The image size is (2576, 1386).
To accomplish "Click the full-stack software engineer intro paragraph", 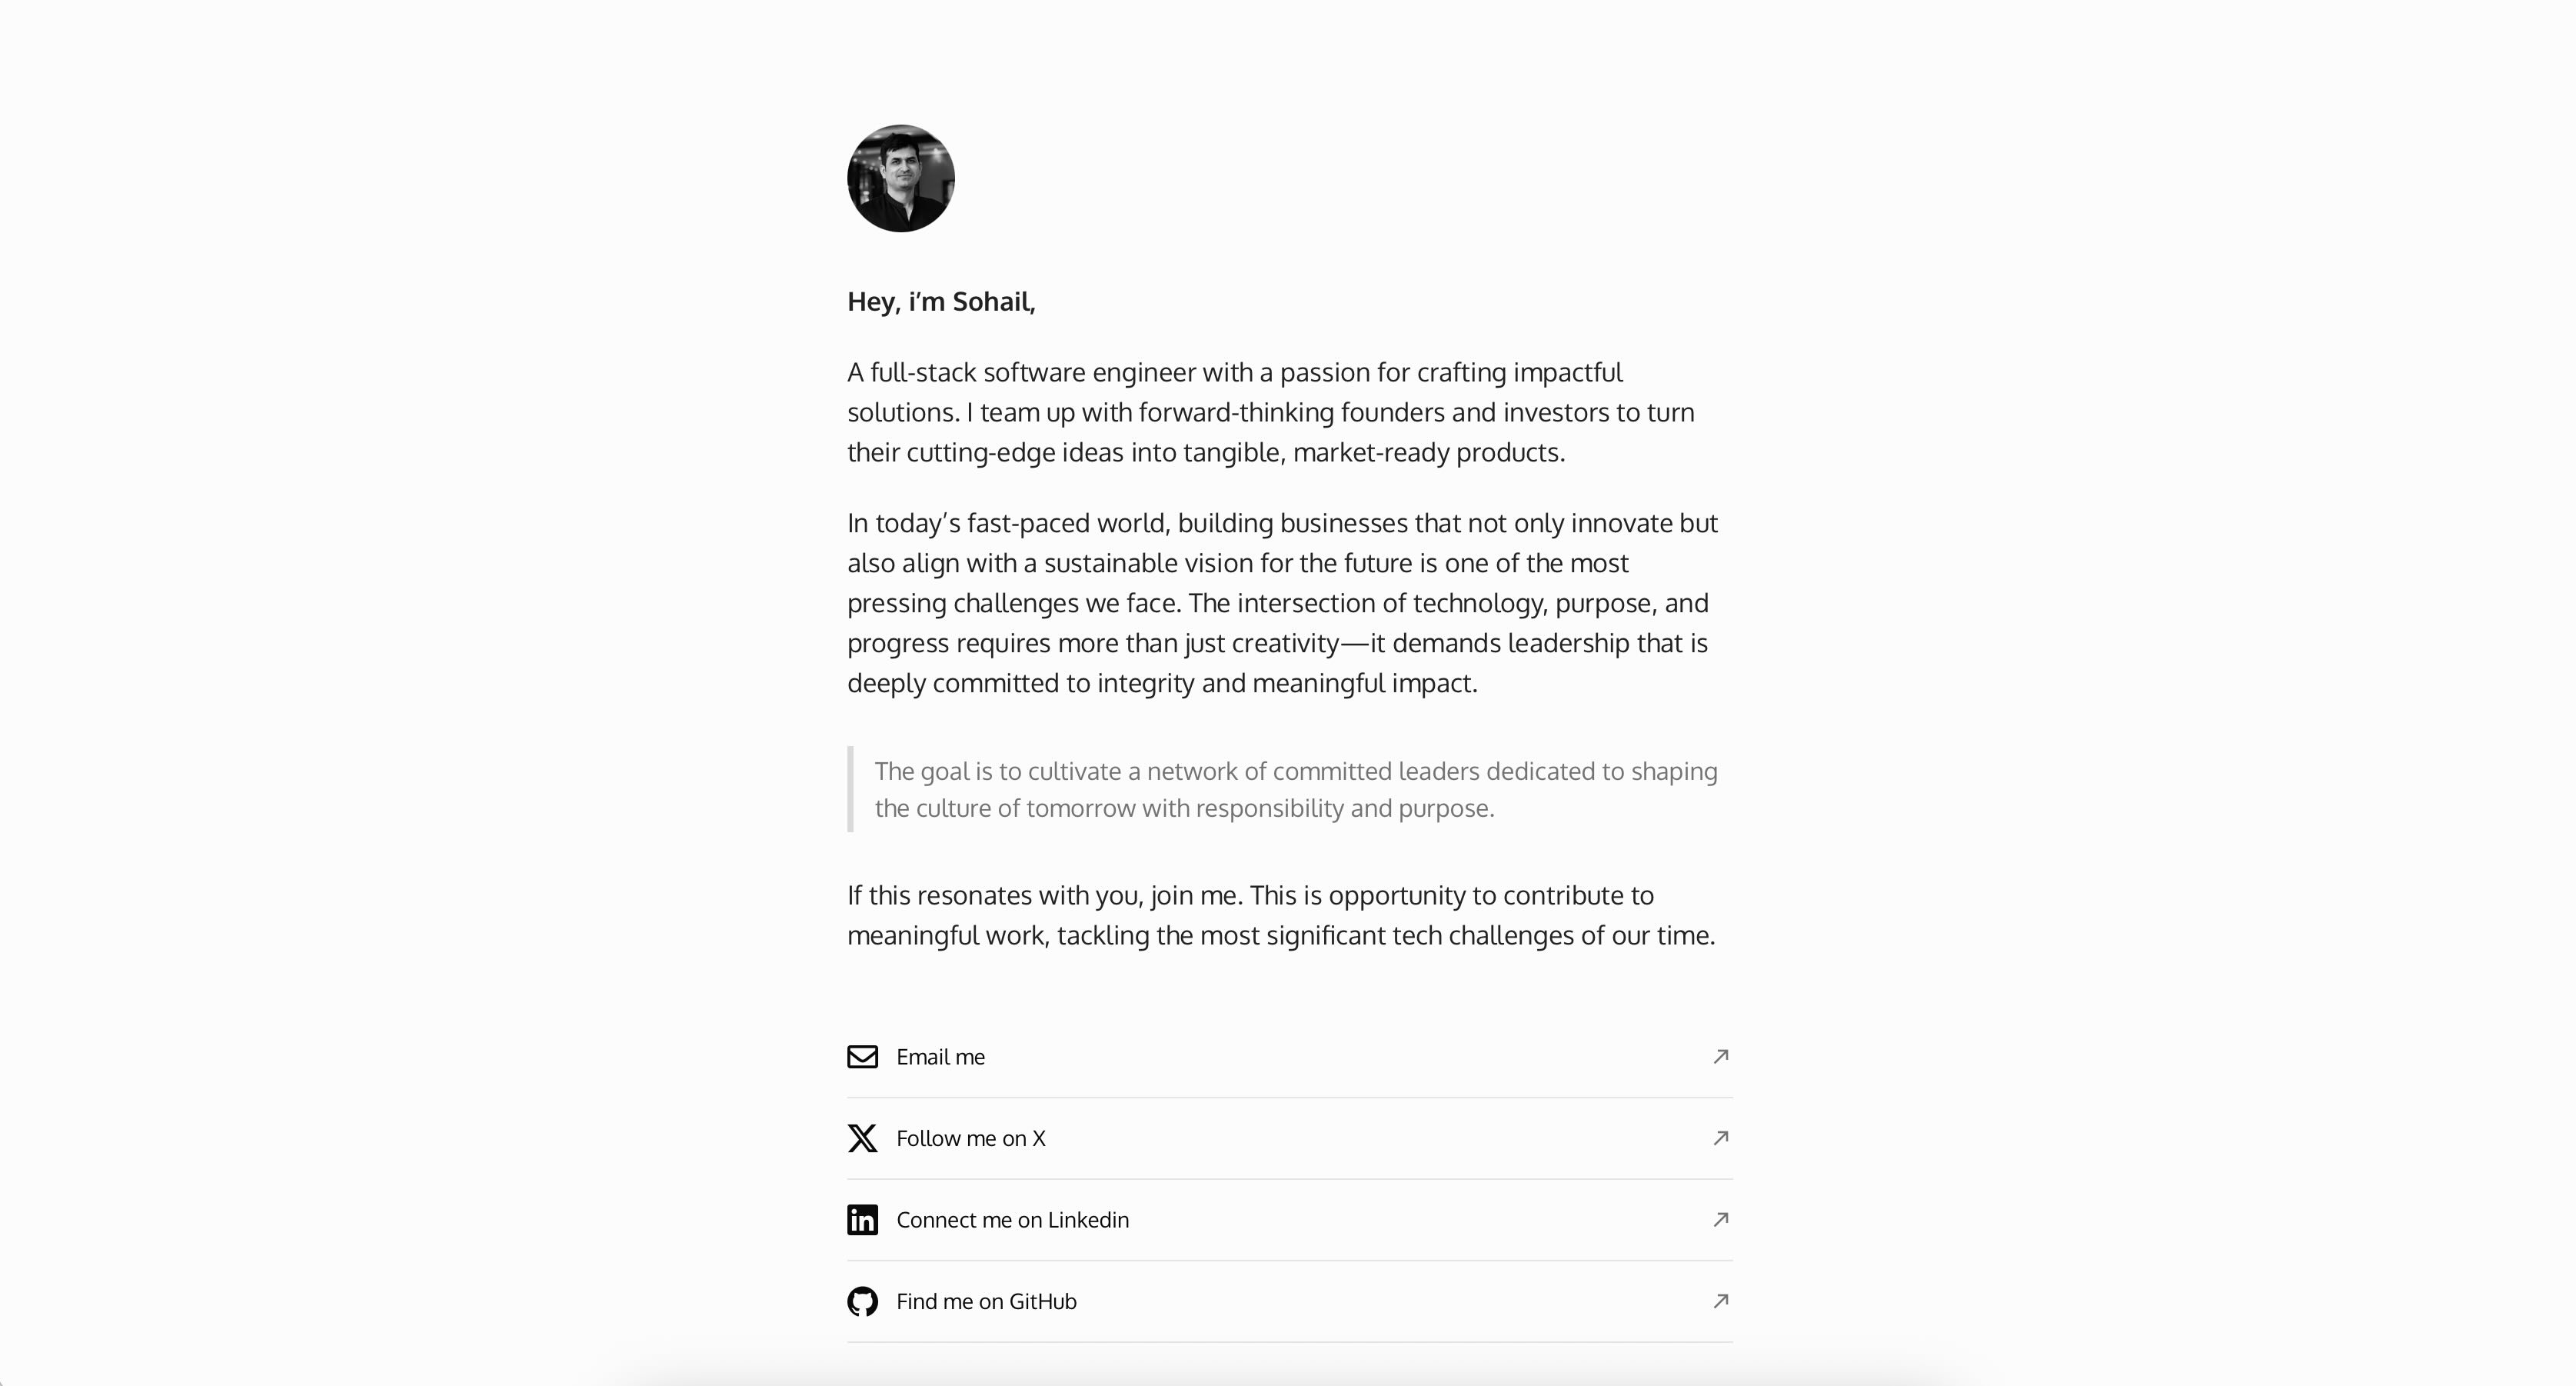I will [x=1270, y=412].
